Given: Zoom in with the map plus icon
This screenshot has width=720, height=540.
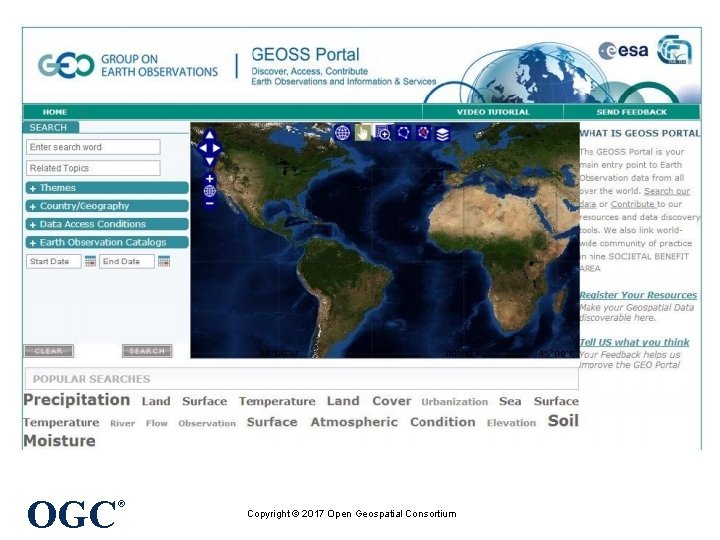Looking at the screenshot, I should (x=209, y=179).
